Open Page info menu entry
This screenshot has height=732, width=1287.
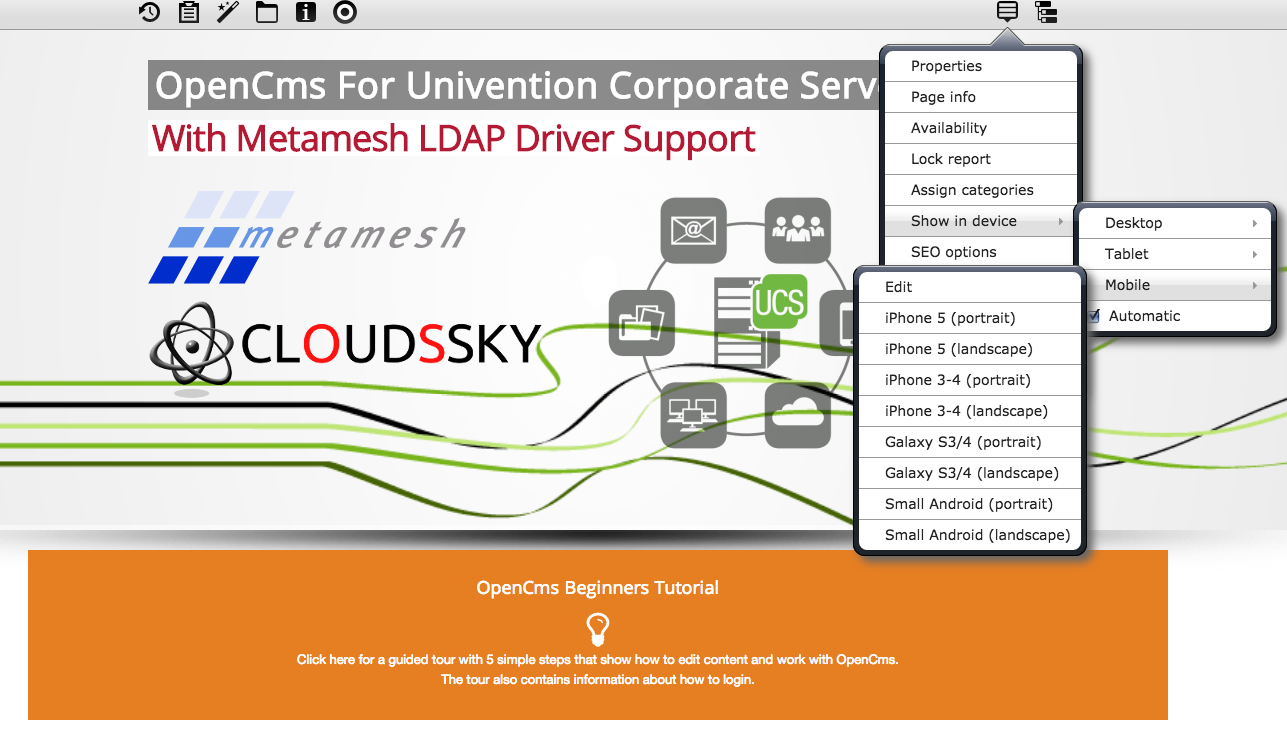tap(980, 97)
